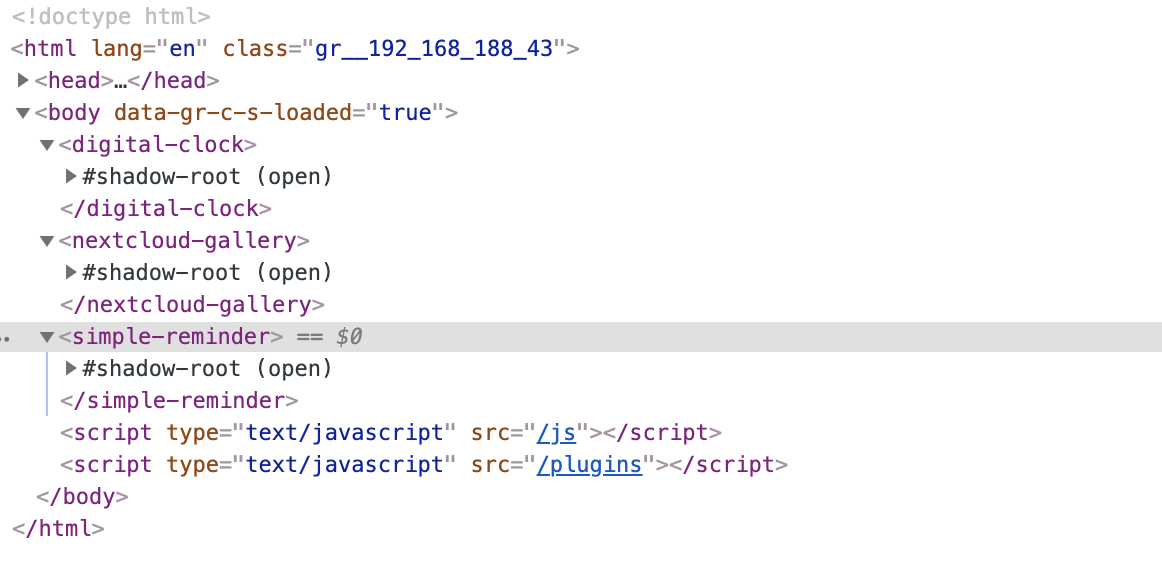Screen dimensions: 1162x578
Task: Expand shadow-root under digital-clock
Action: click(71, 177)
